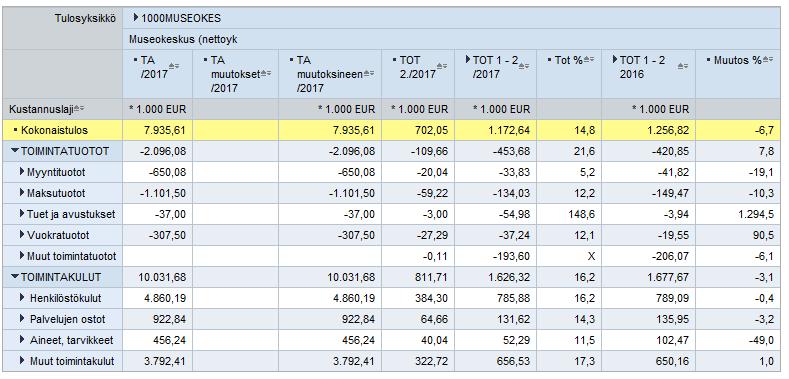Click the sort icon in TA /2017 column
This screenshot has width=789, height=379.
coord(174,66)
